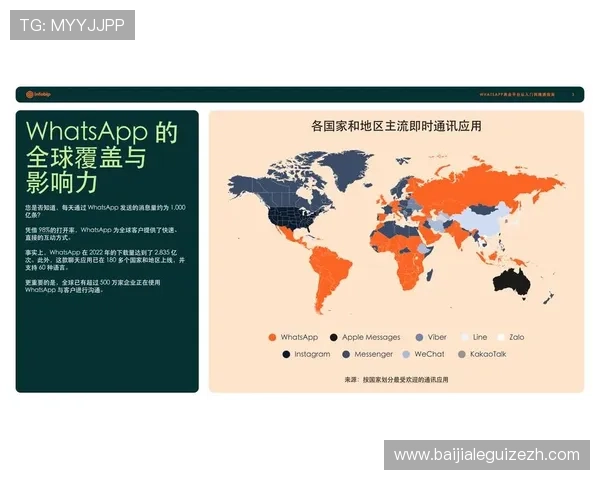The image size is (600, 480).
Task: Click the Instagram legend color dot
Action: (286, 354)
